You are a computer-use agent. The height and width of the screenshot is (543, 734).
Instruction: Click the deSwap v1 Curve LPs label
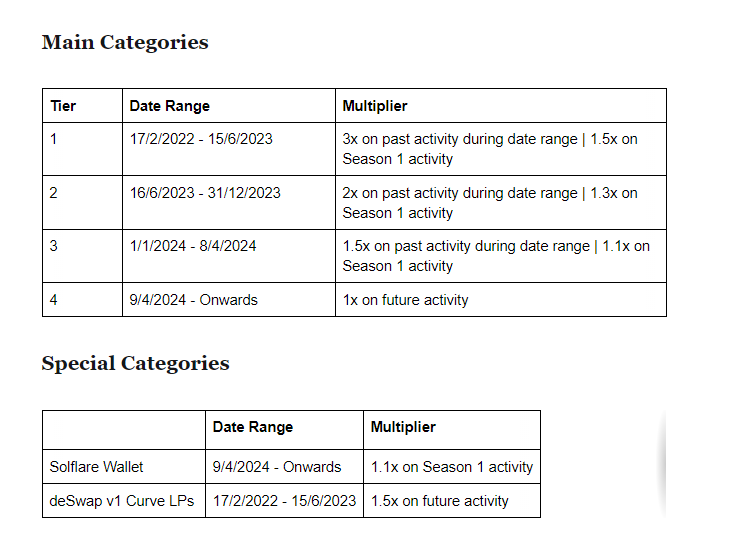pyautogui.click(x=124, y=501)
